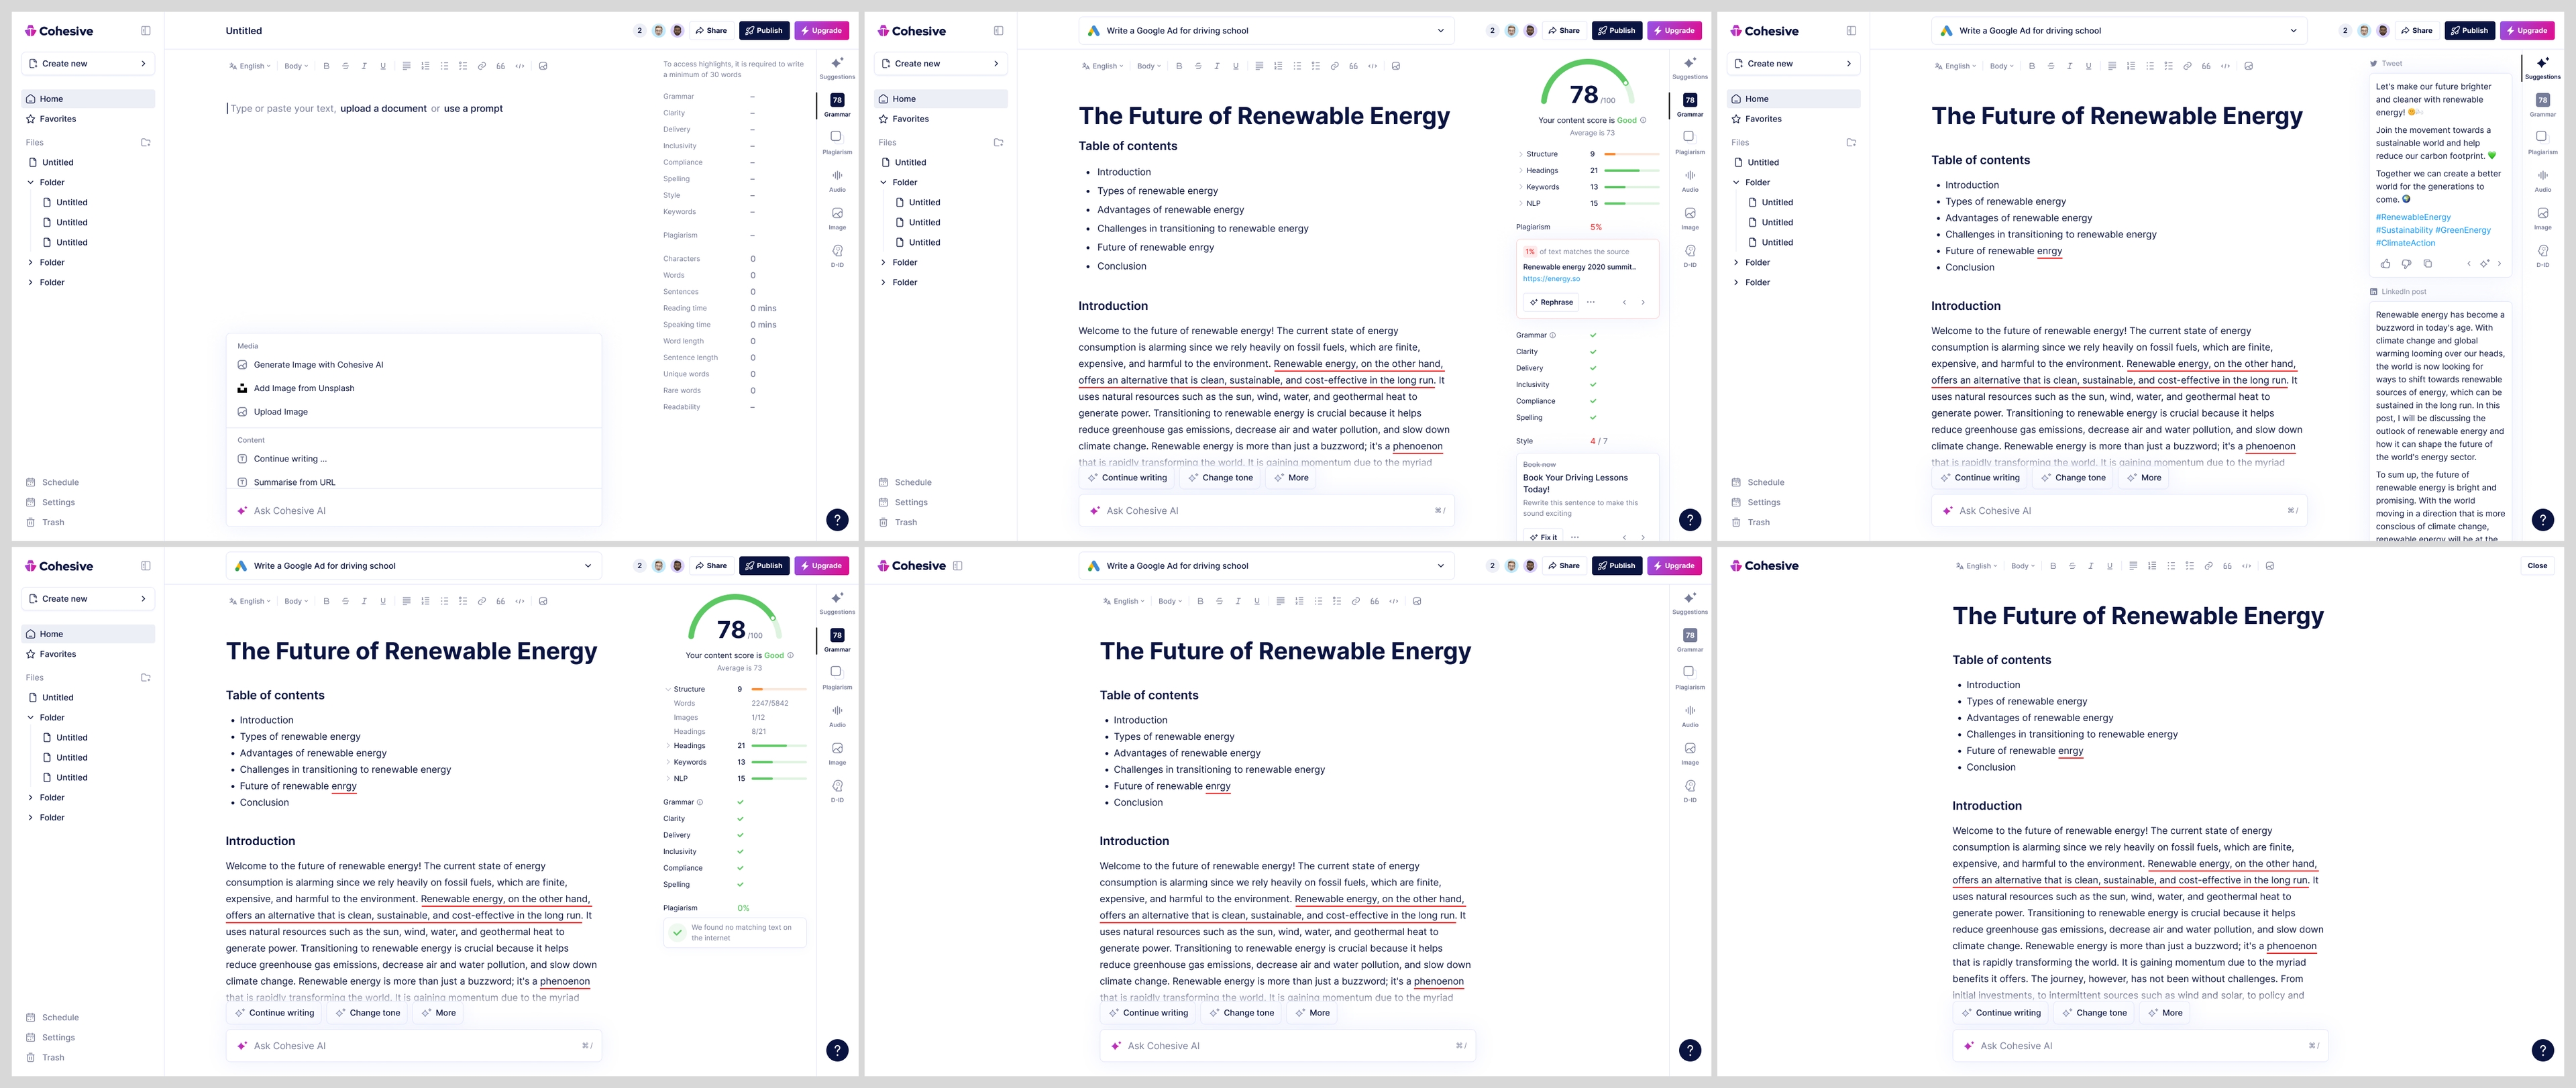Click NLP score bar under expanded Structure section

(778, 778)
